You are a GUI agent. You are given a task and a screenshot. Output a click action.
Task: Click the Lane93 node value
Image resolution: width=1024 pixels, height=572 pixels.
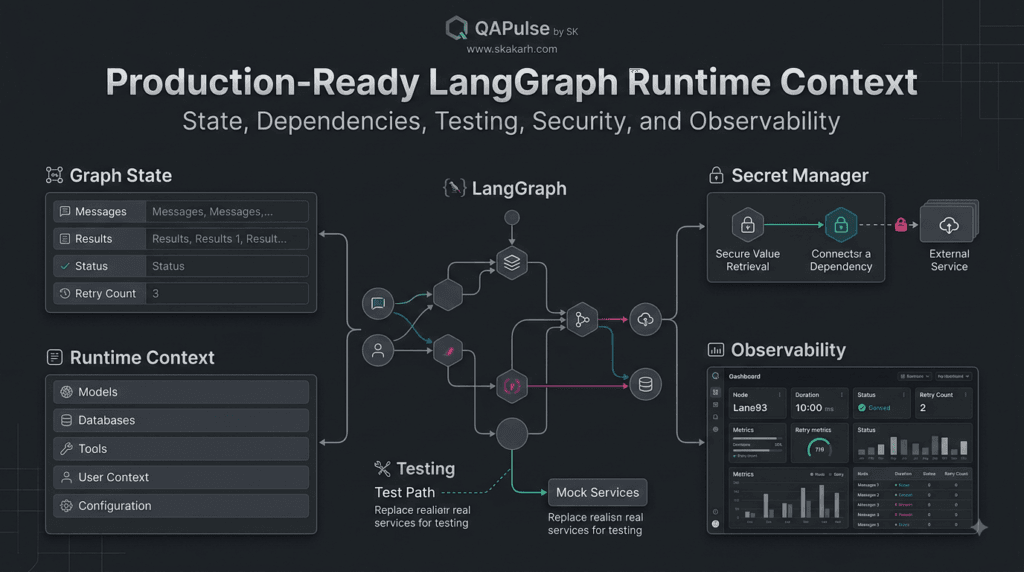pos(750,408)
